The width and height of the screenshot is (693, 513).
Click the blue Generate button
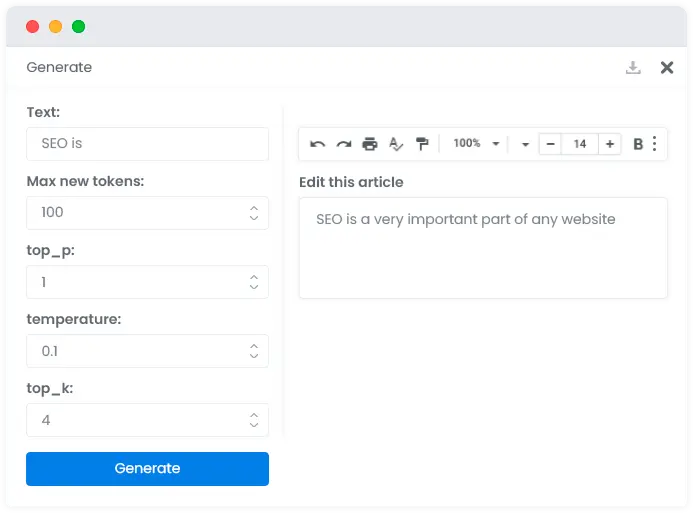147,469
